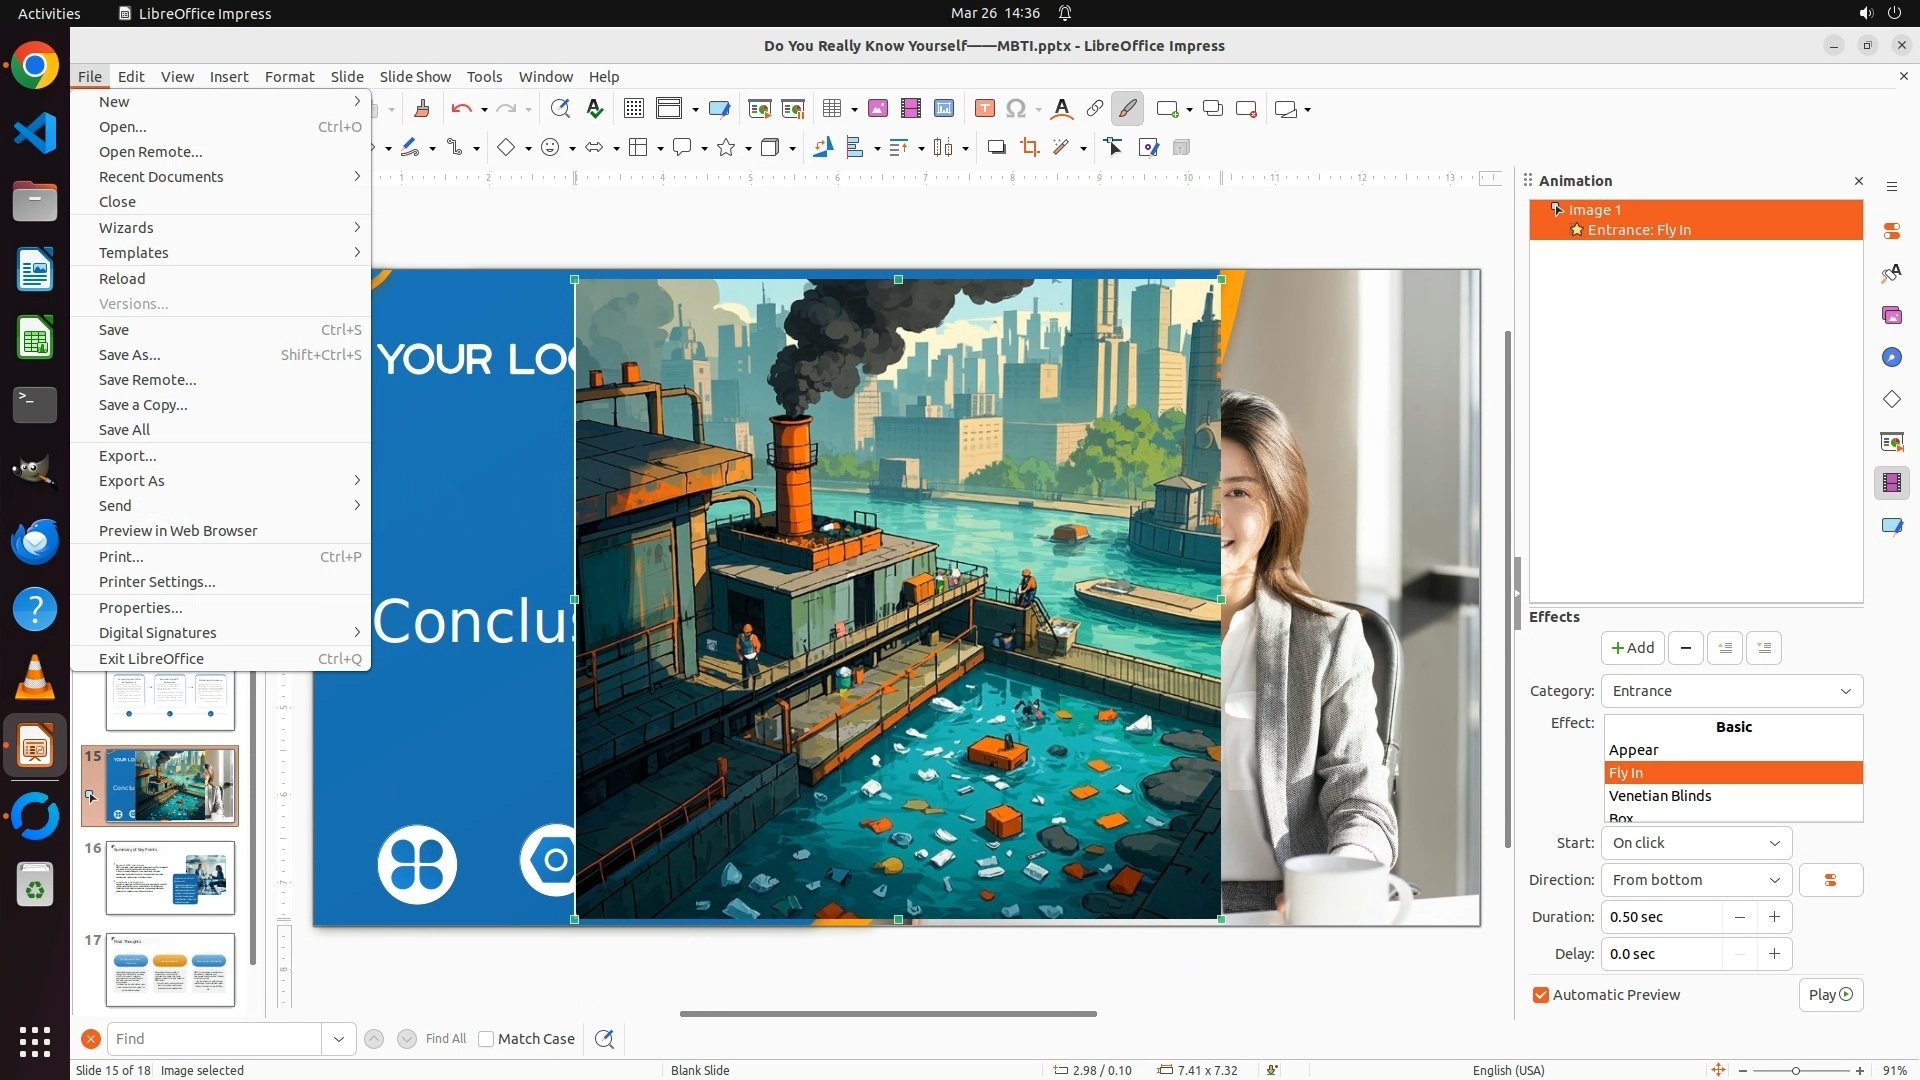Open Export As submenu entry

coord(131,481)
